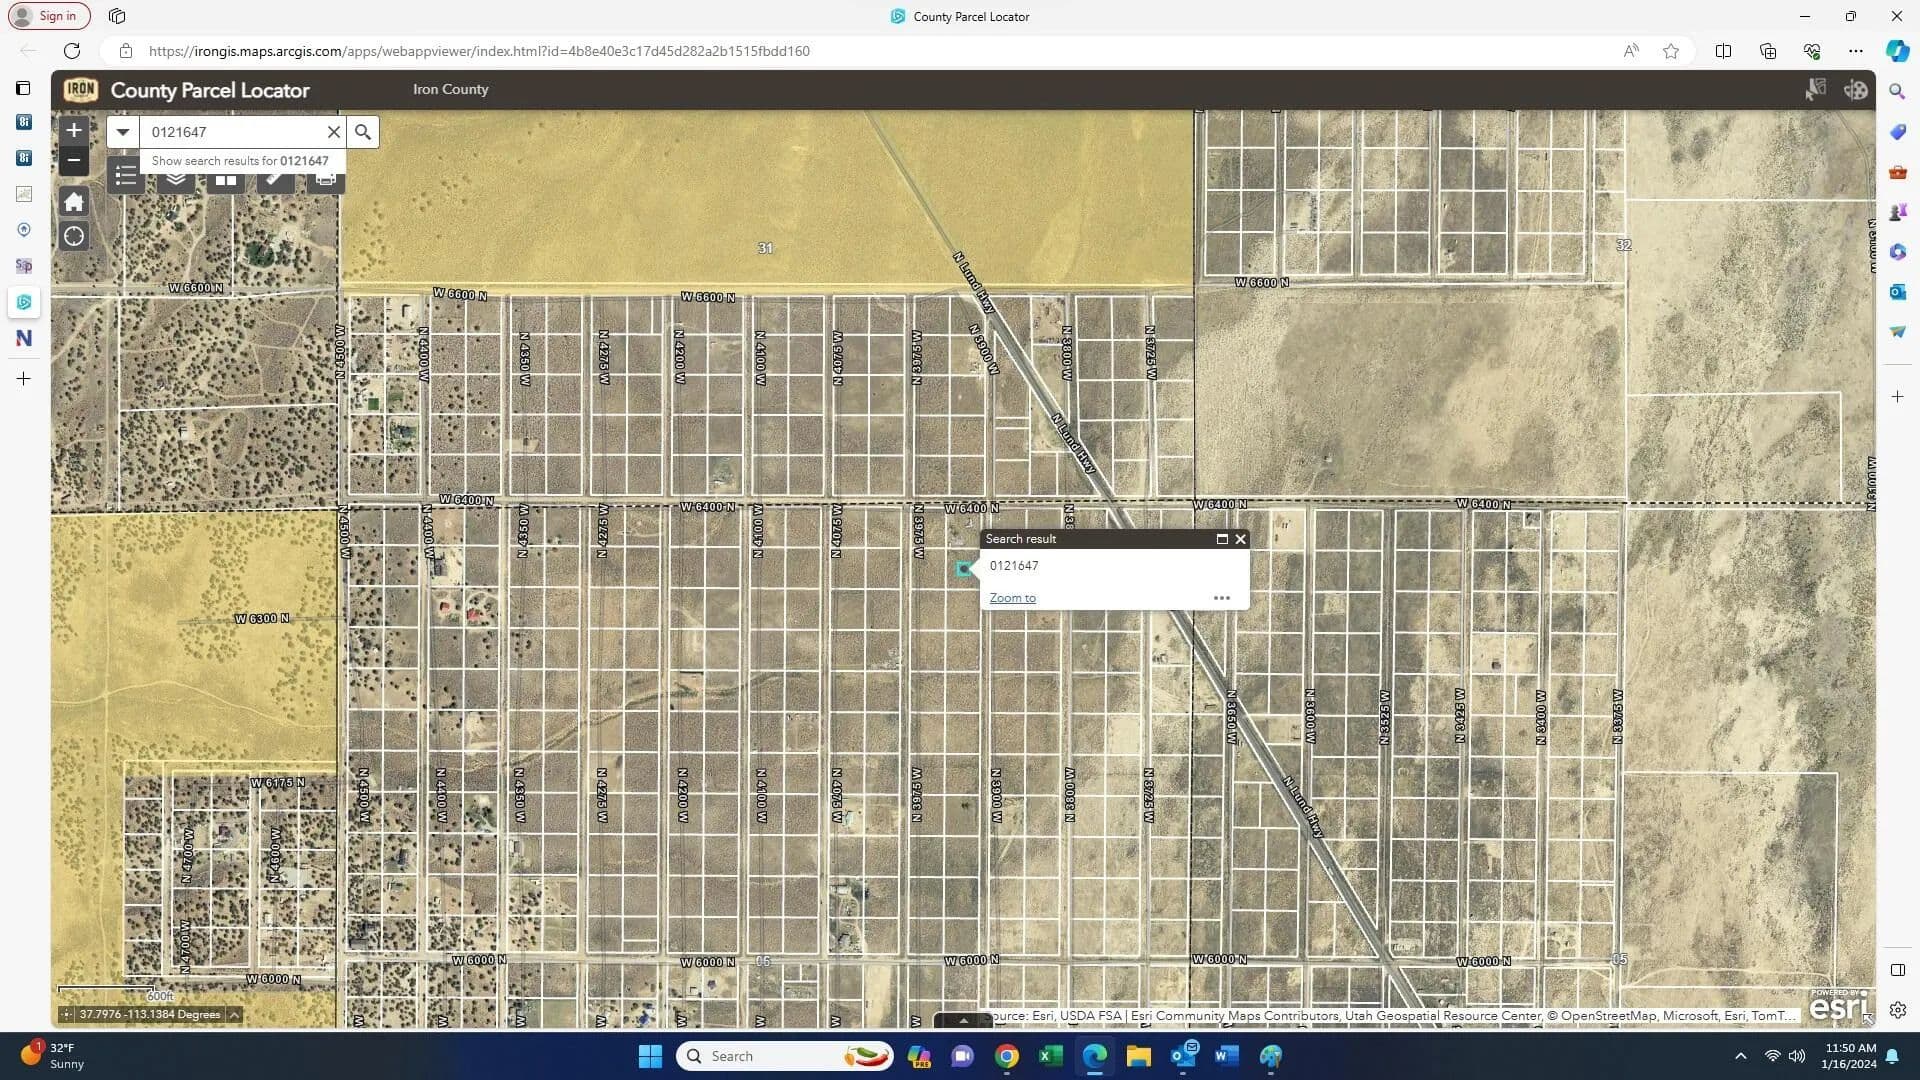
Task: Click the Home default extent button
Action: click(73, 202)
